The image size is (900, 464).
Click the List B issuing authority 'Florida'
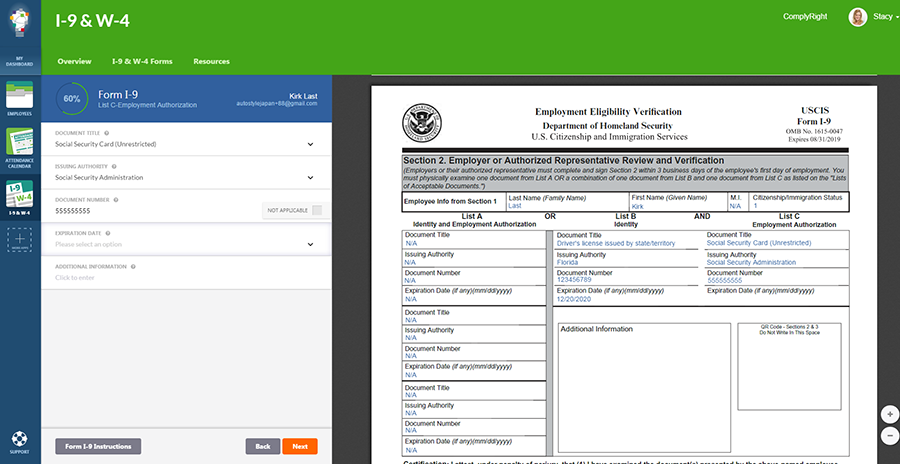tap(567, 262)
